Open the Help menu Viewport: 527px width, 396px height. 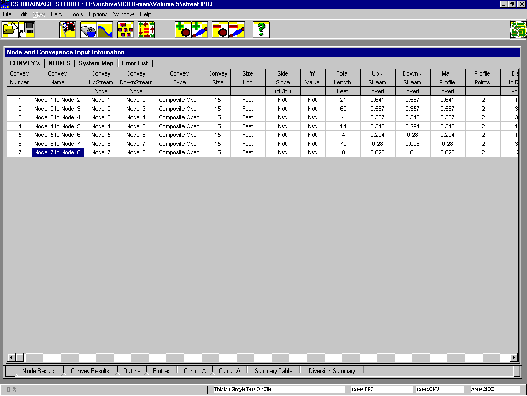pyautogui.click(x=145, y=14)
